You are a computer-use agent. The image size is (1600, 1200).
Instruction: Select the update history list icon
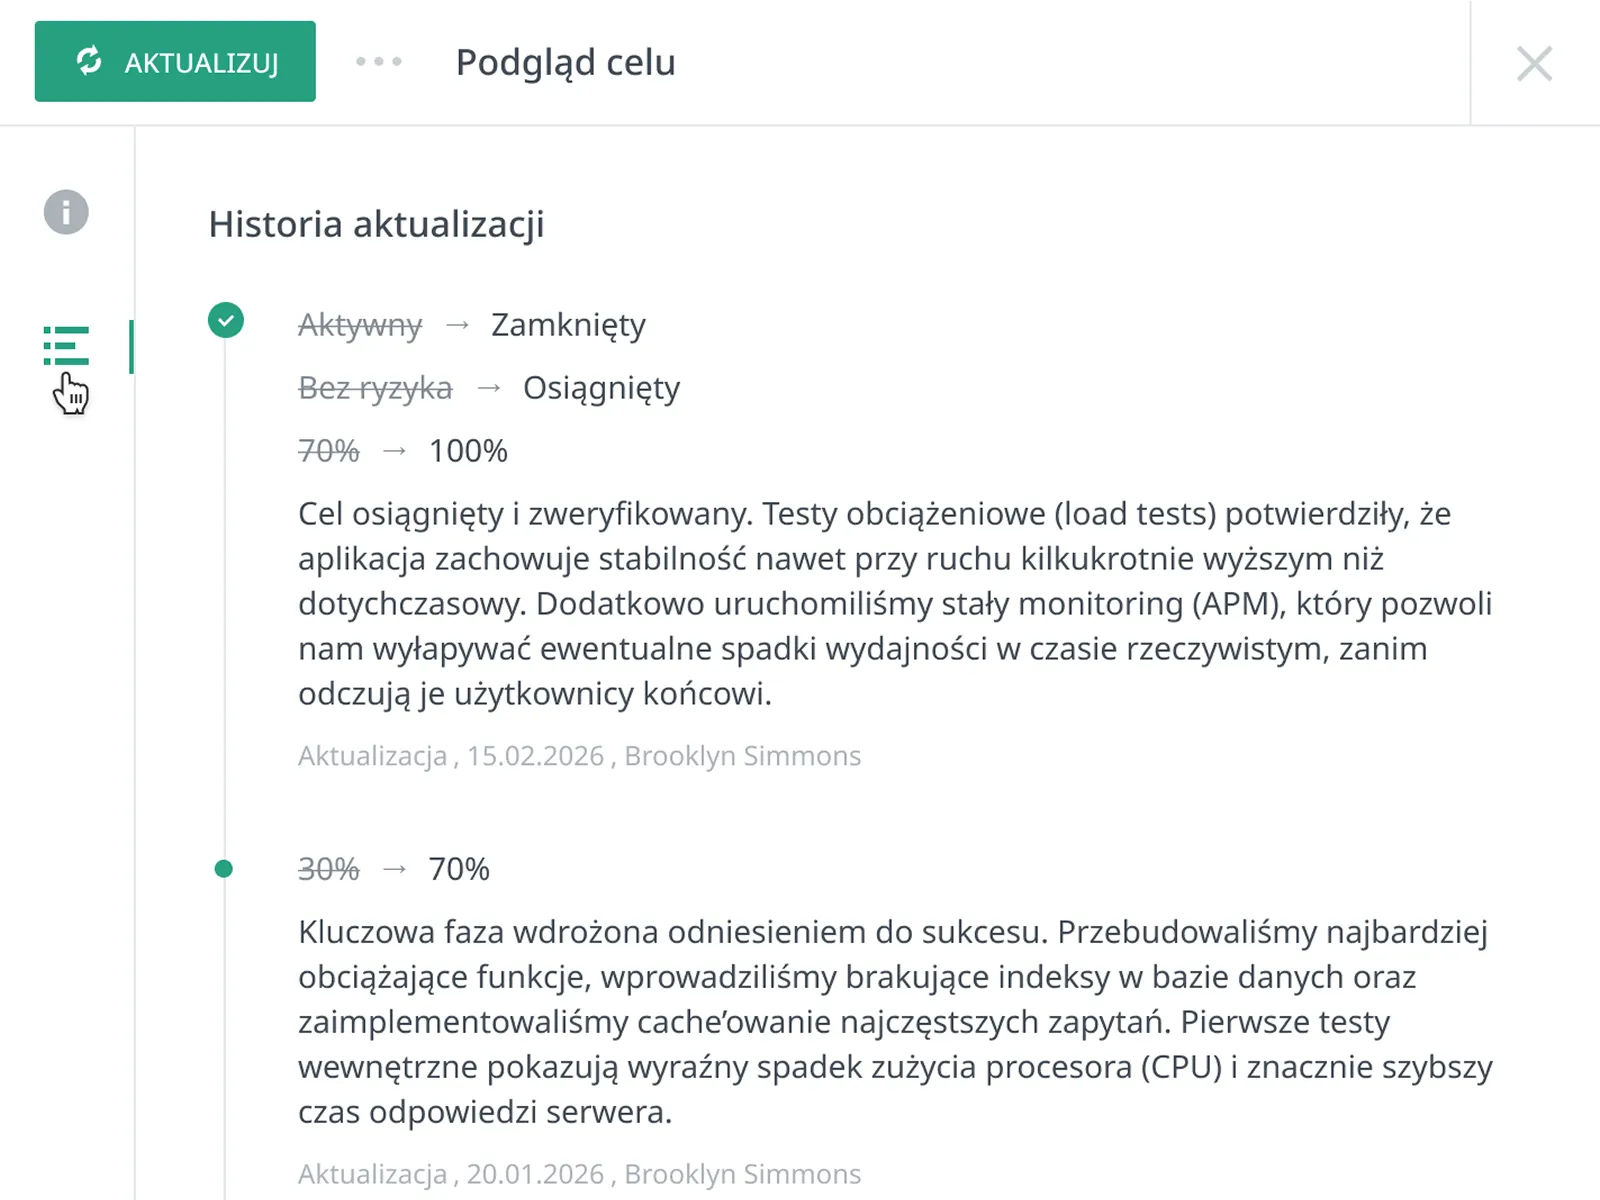pyautogui.click(x=66, y=346)
